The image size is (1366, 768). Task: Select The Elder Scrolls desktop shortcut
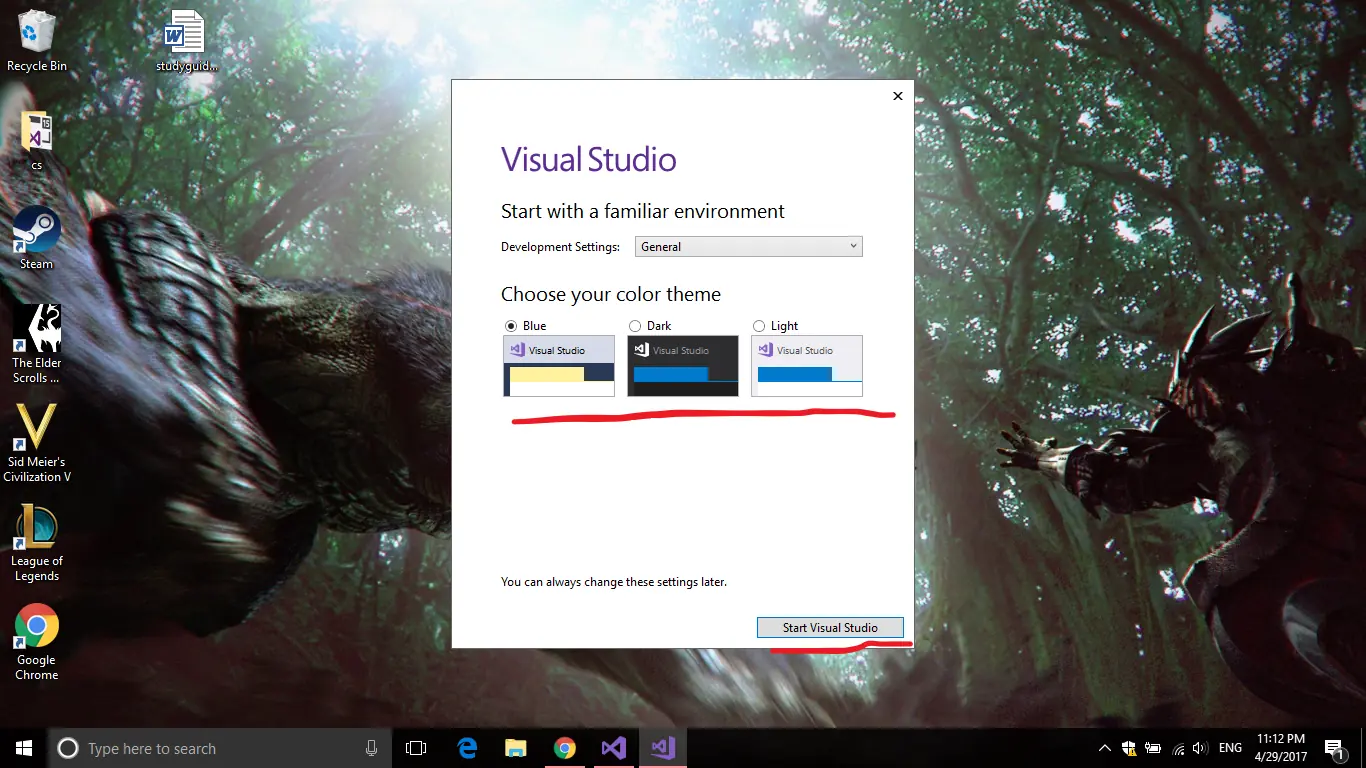tap(36, 345)
